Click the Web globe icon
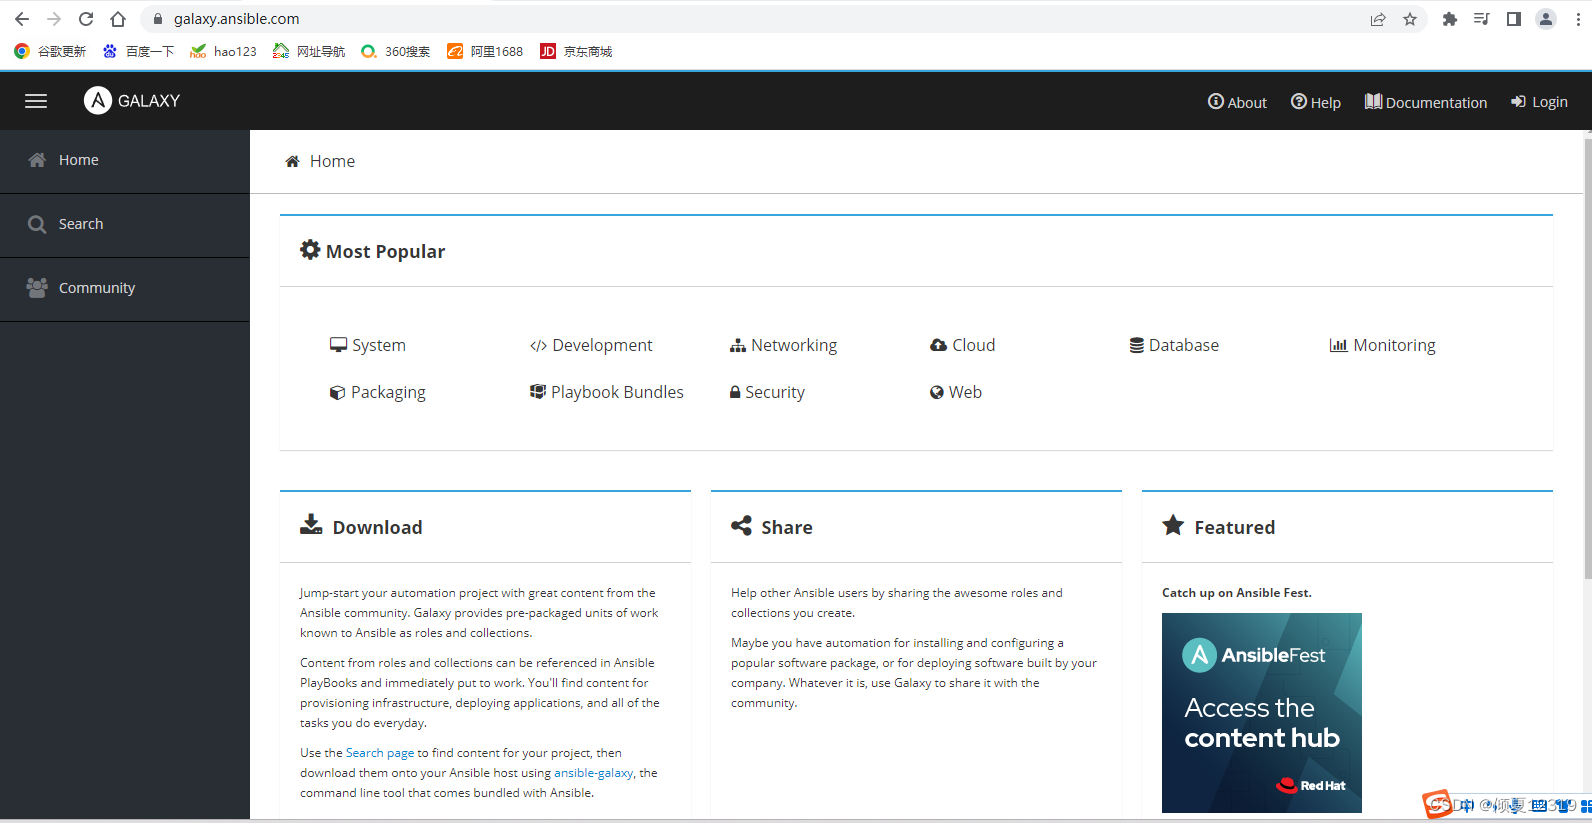This screenshot has height=823, width=1592. pyautogui.click(x=937, y=392)
